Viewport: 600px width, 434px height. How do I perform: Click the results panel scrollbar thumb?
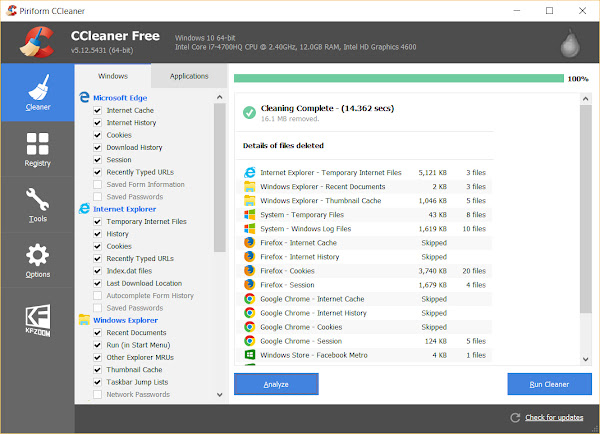pyautogui.click(x=585, y=209)
